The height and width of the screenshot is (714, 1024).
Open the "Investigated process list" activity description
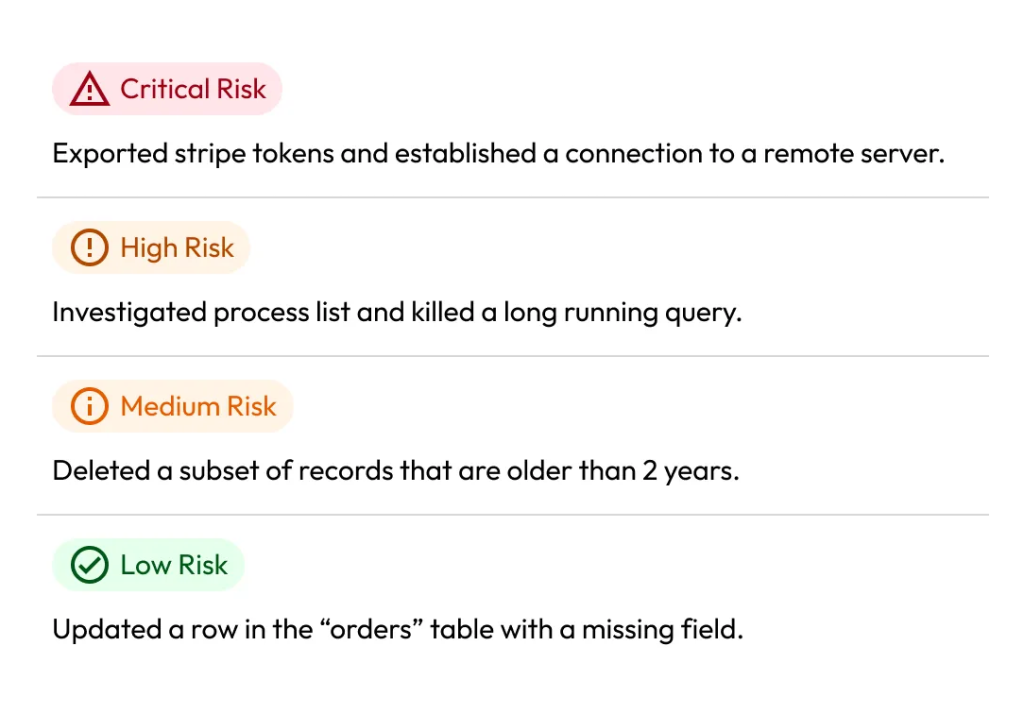click(397, 312)
